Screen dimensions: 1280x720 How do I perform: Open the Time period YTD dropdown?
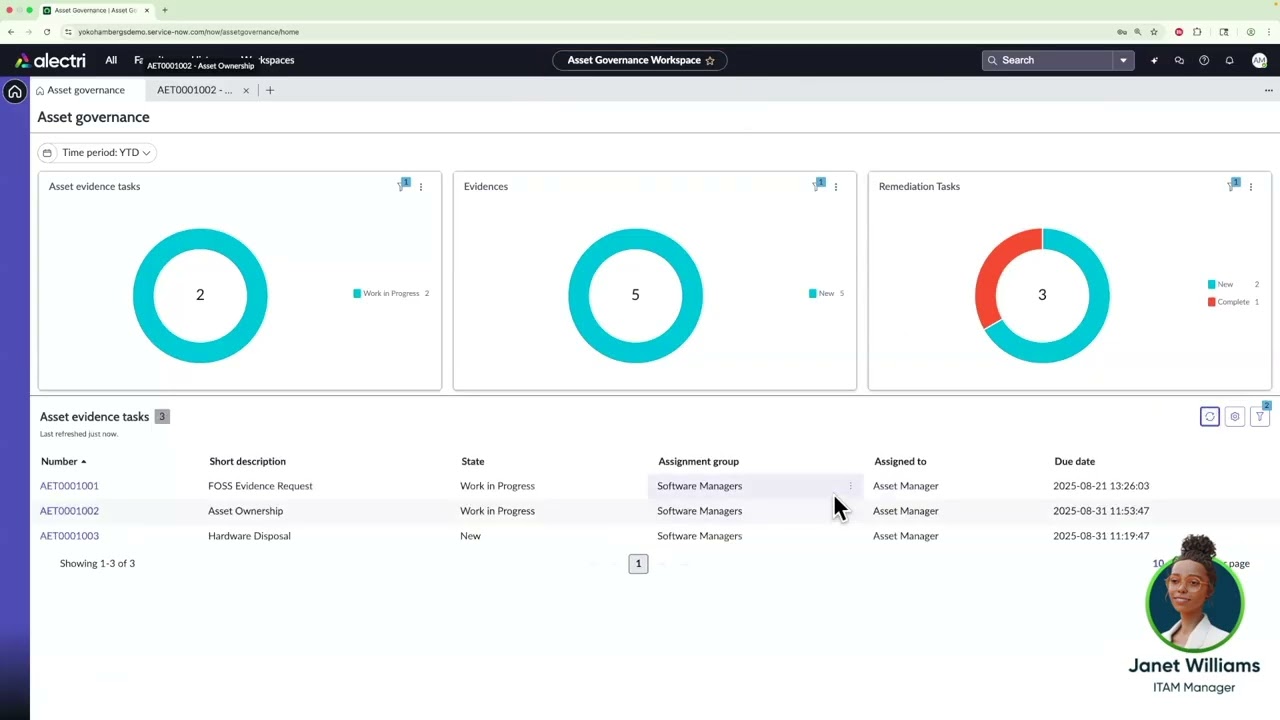[x=100, y=152]
